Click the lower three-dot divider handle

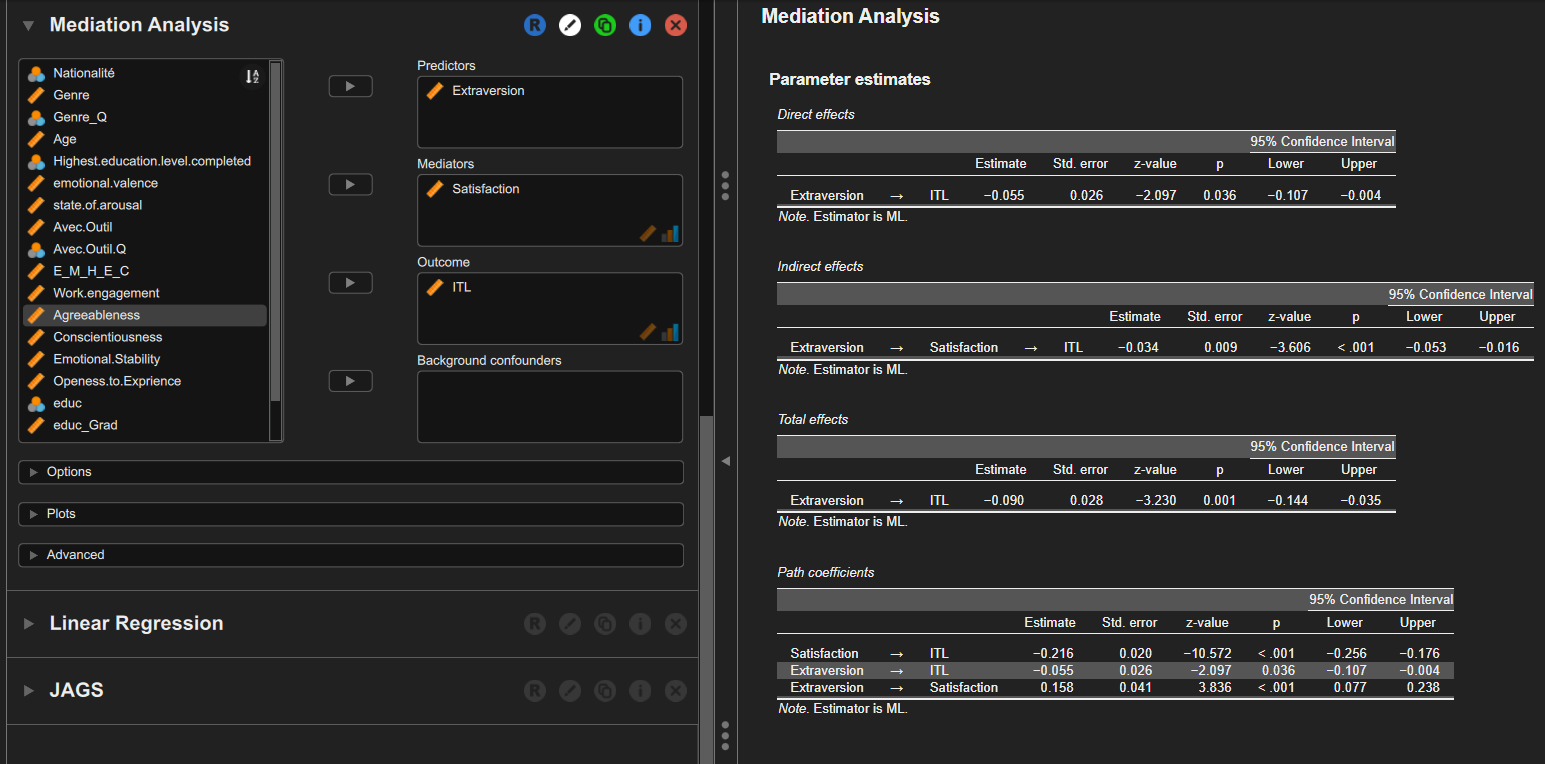[725, 736]
